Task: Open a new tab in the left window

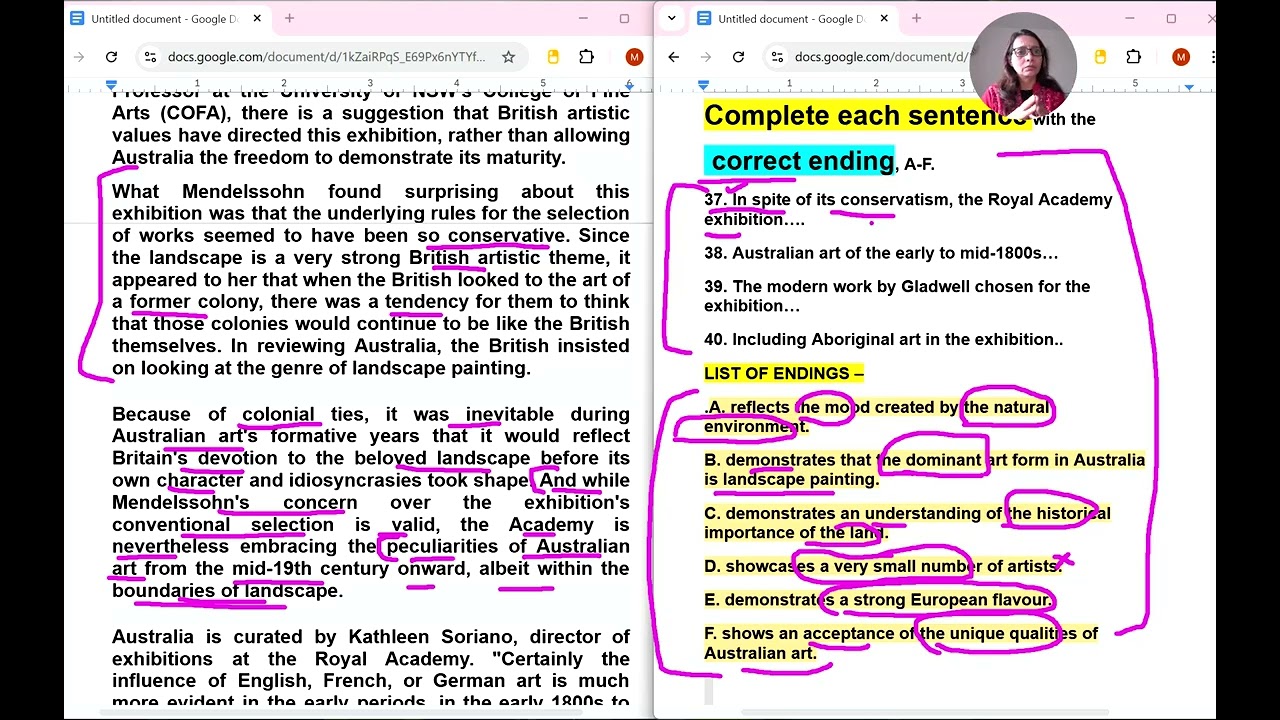Action: (x=289, y=18)
